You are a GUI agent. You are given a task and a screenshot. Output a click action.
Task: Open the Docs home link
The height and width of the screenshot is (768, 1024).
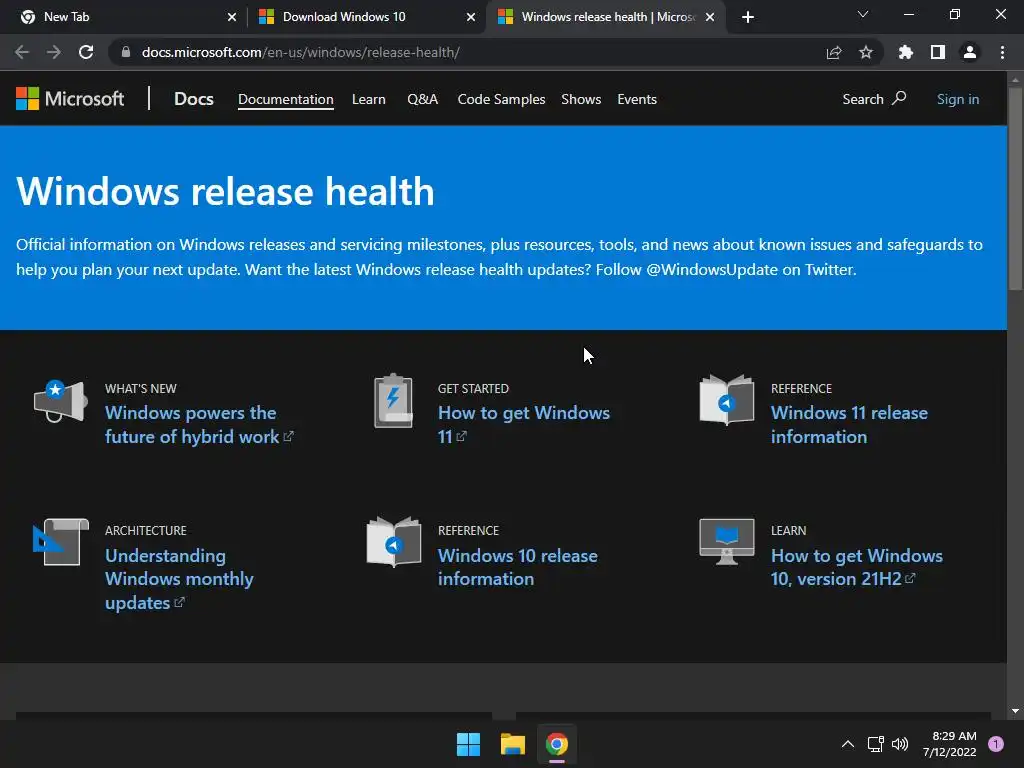pos(193,99)
